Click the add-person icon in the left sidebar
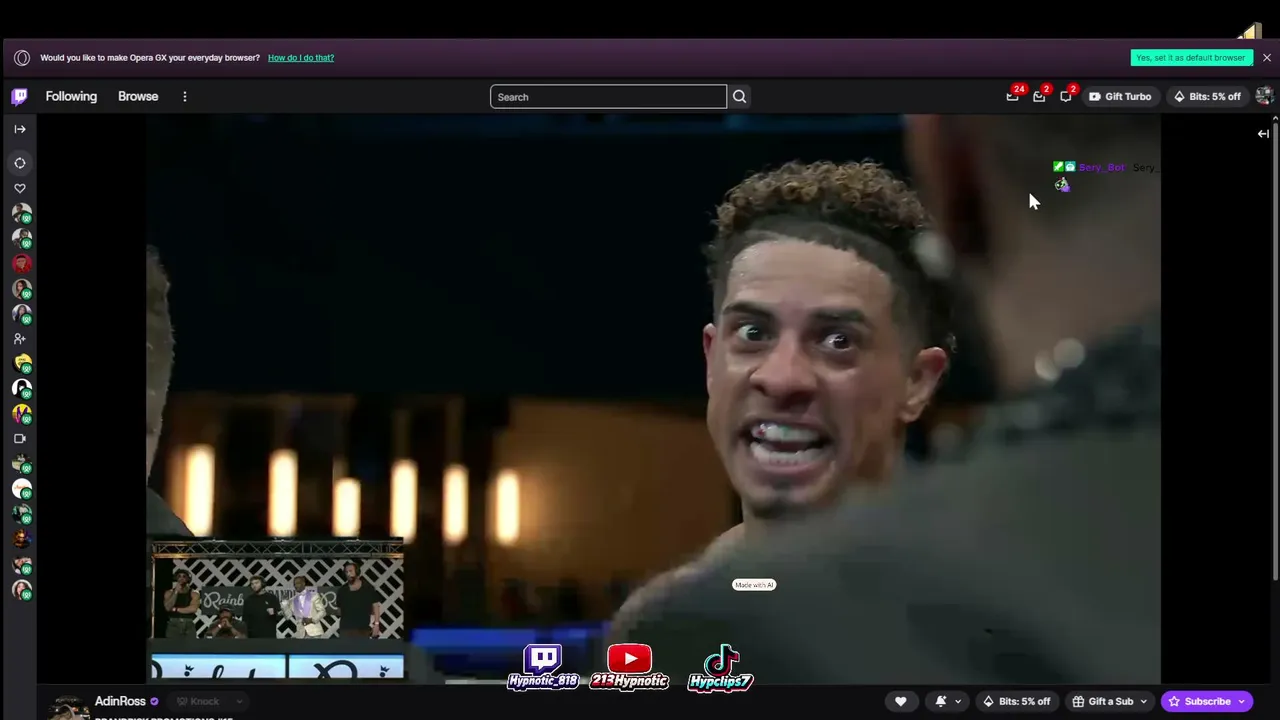This screenshot has height=720, width=1280. pos(20,339)
